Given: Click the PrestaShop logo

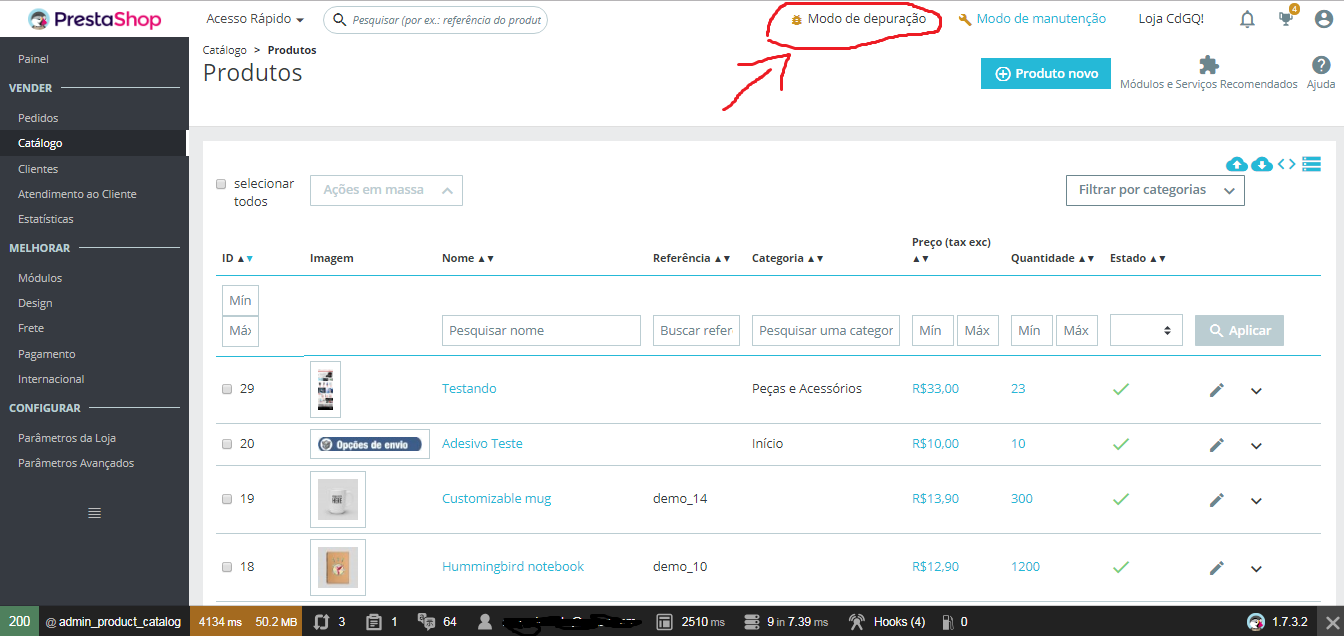Looking at the screenshot, I should 94,19.
